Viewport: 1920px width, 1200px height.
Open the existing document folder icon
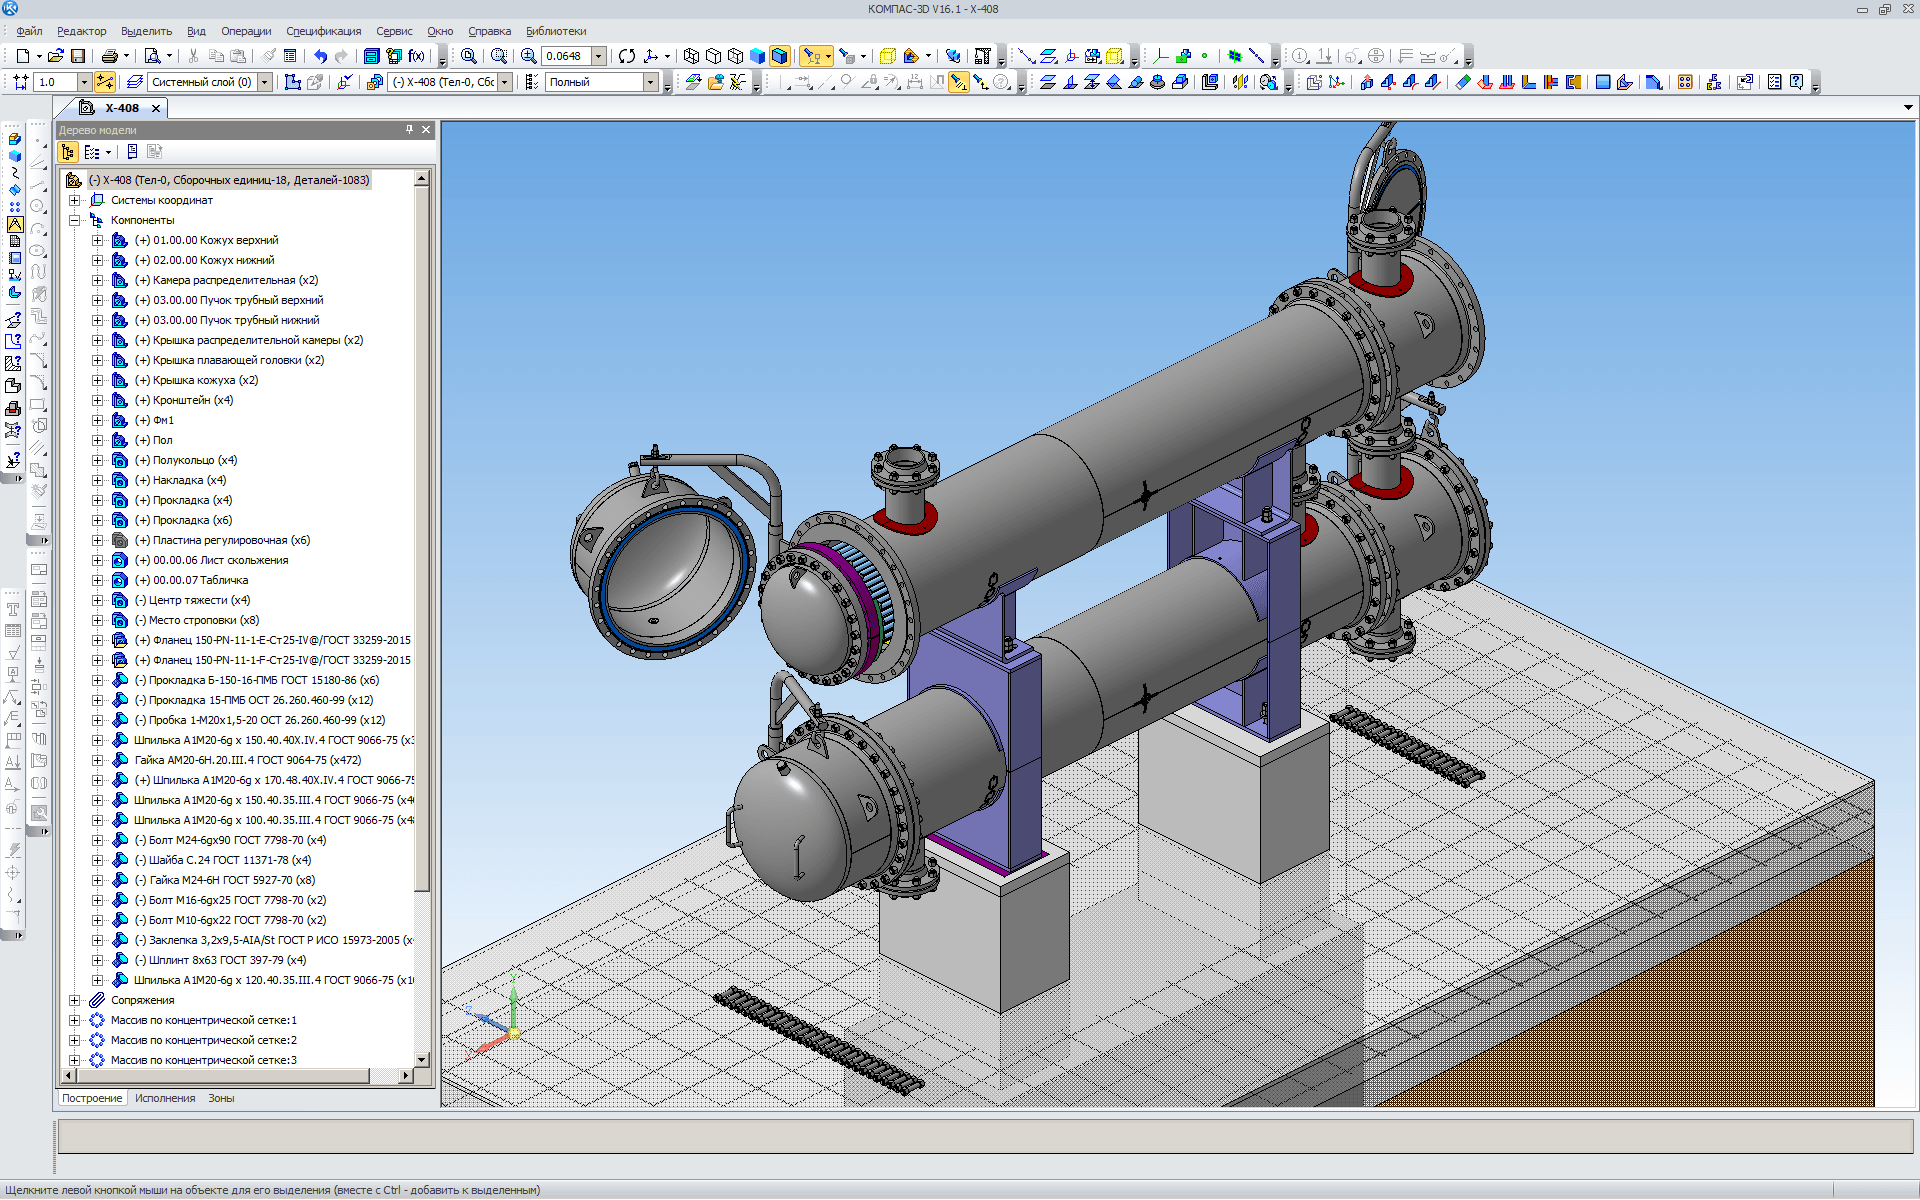(x=56, y=56)
